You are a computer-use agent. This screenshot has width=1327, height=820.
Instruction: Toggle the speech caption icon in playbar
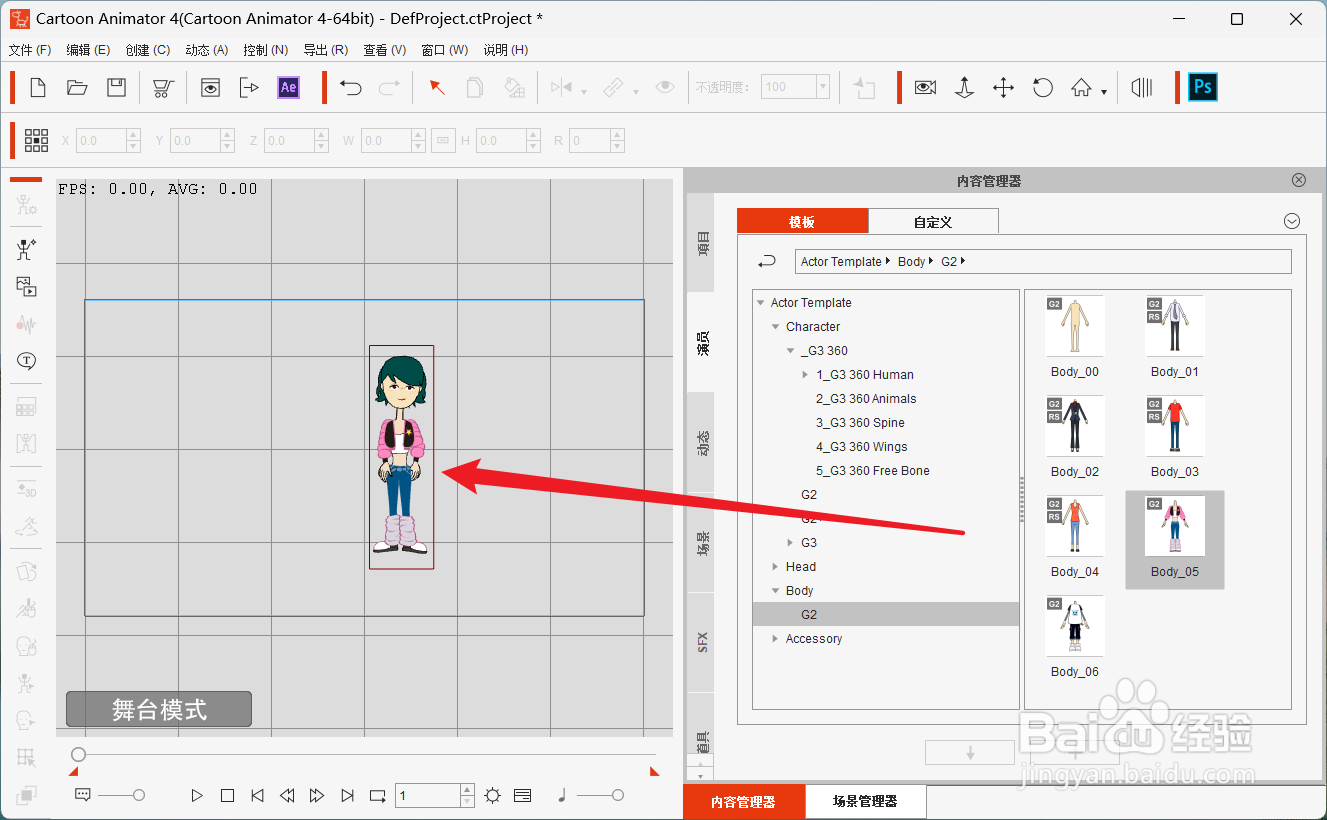tap(83, 795)
